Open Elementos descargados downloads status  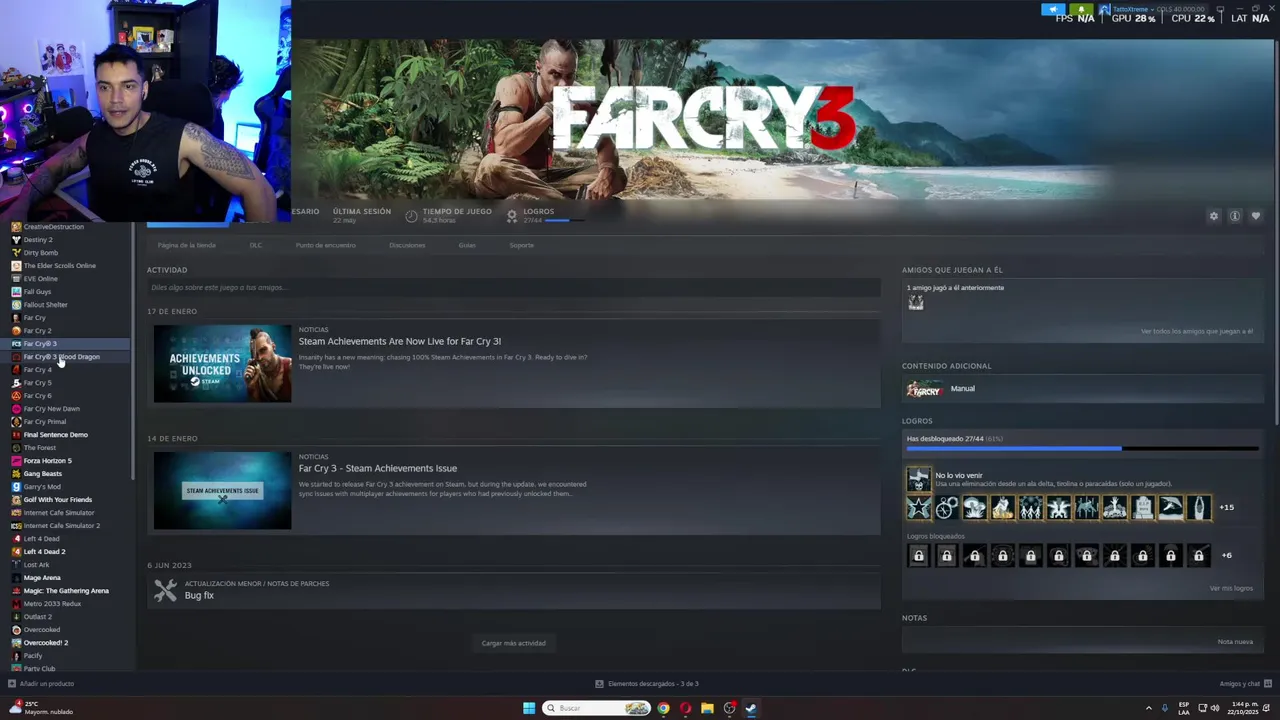tap(647, 684)
